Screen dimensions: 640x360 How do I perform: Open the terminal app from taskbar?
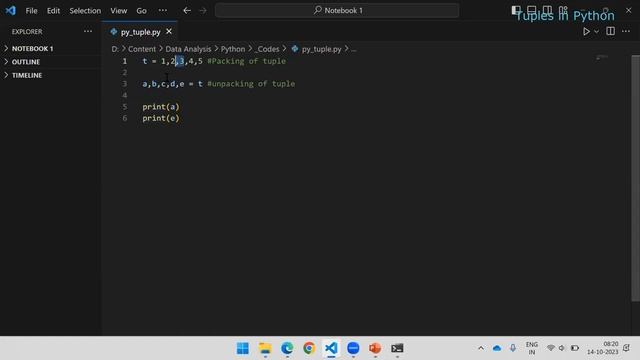(x=397, y=348)
